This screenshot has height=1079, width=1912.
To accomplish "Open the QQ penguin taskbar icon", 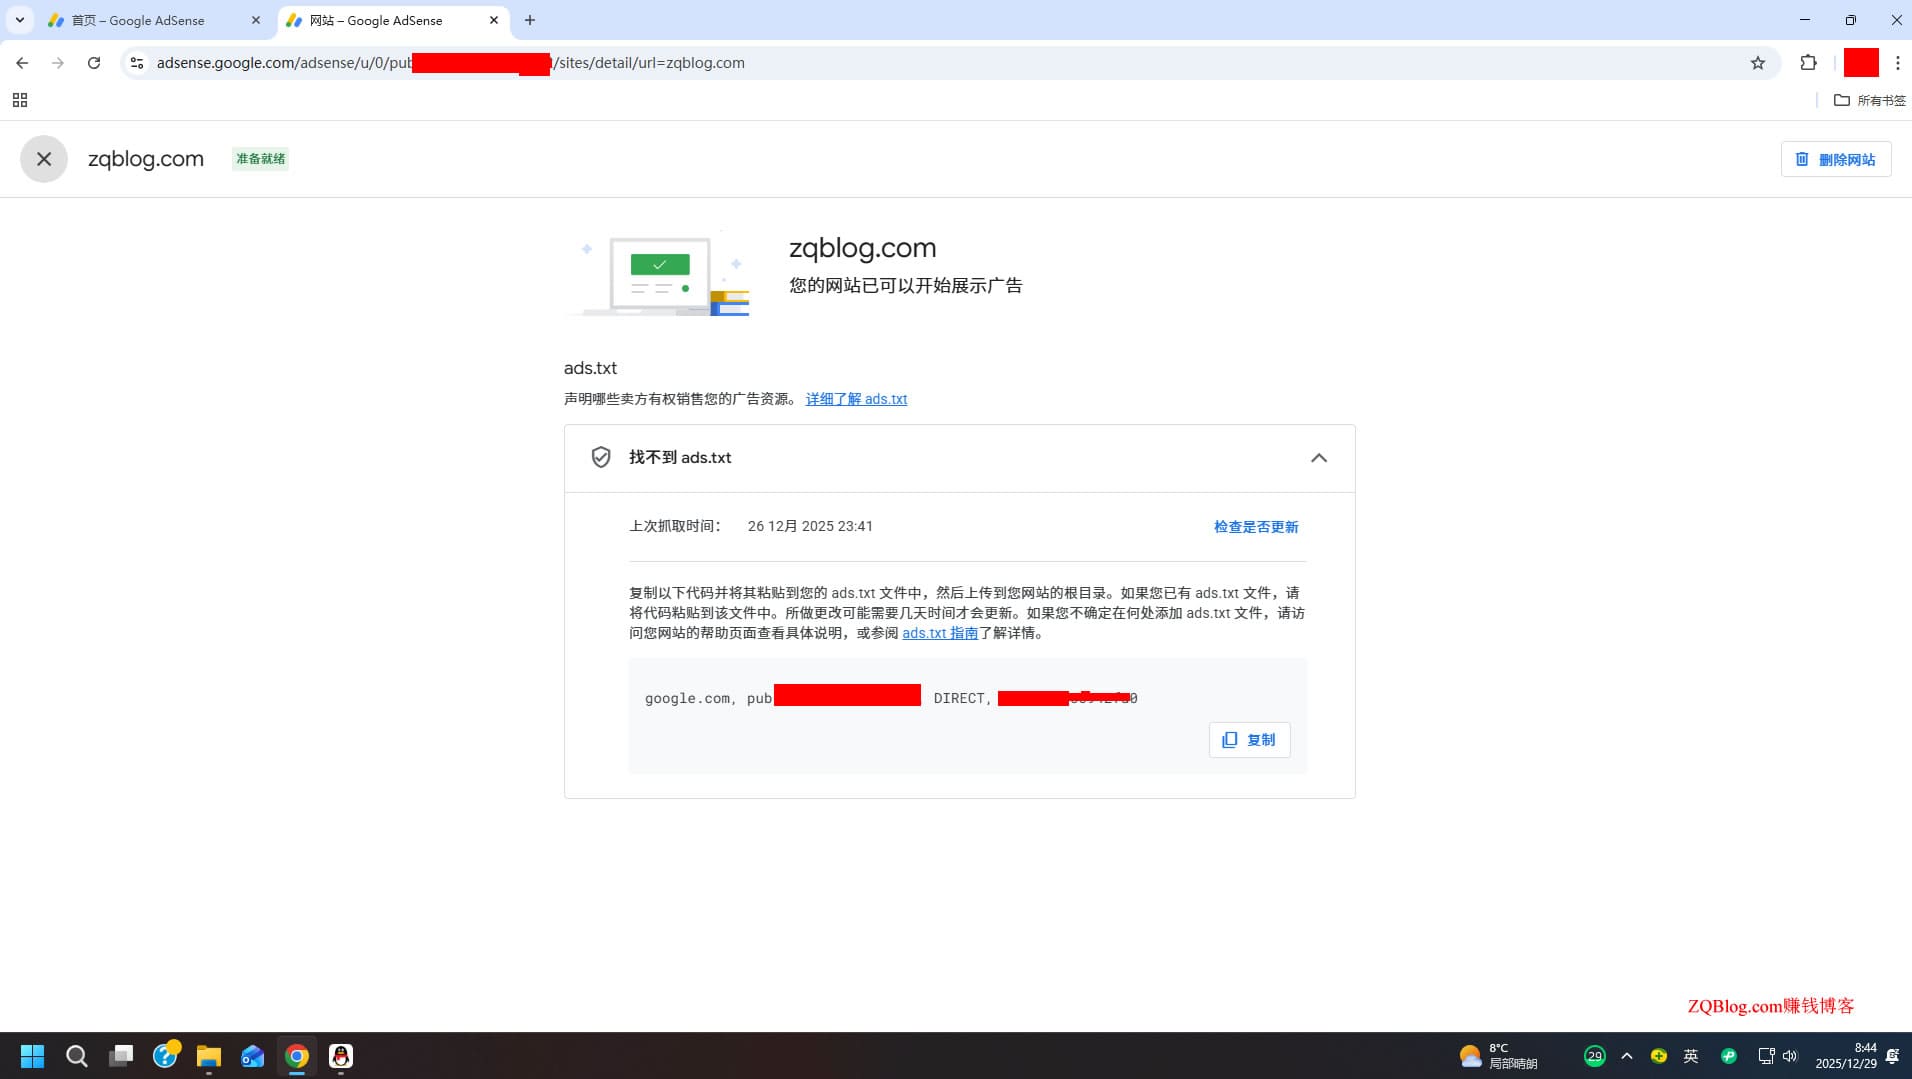I will (341, 1056).
